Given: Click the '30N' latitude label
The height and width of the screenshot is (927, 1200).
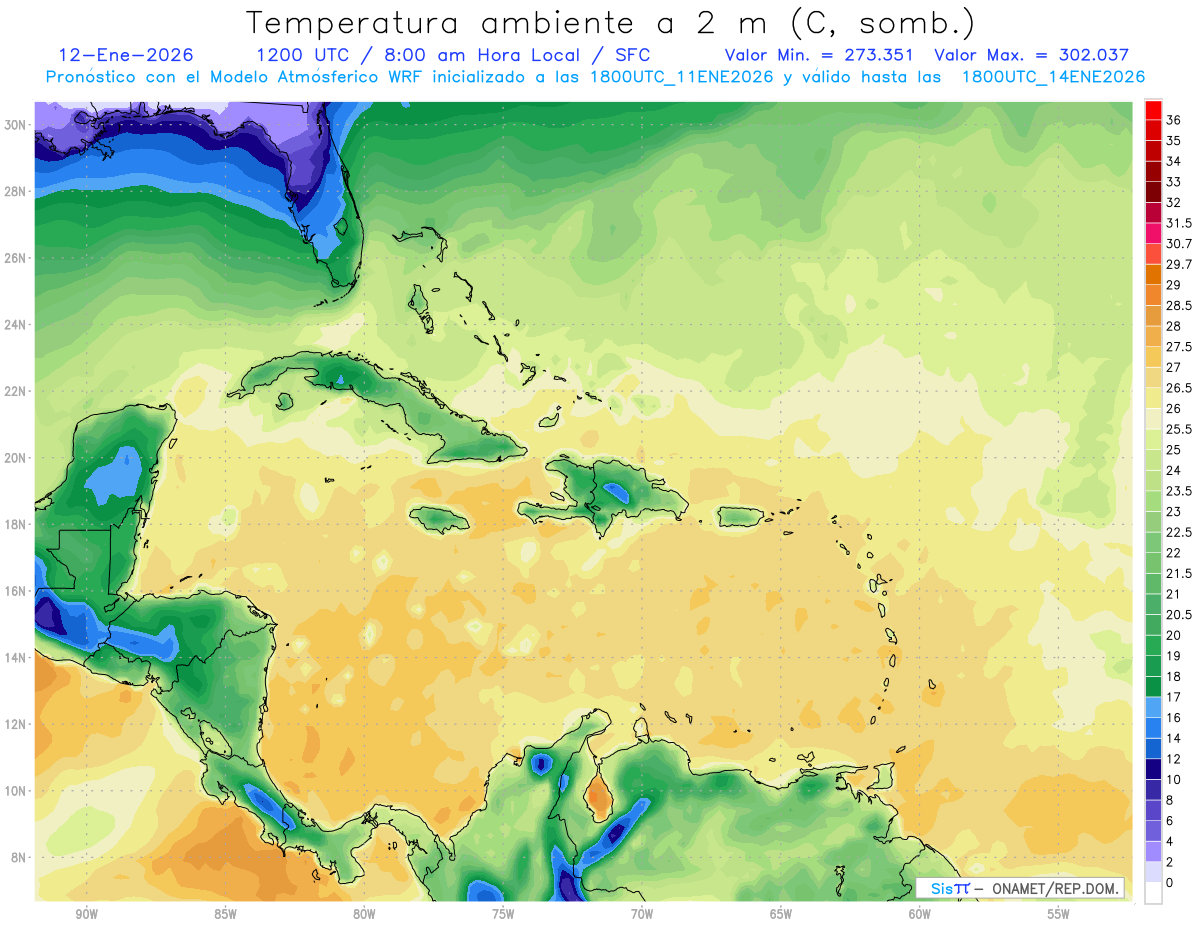Looking at the screenshot, I should pos(15,125).
